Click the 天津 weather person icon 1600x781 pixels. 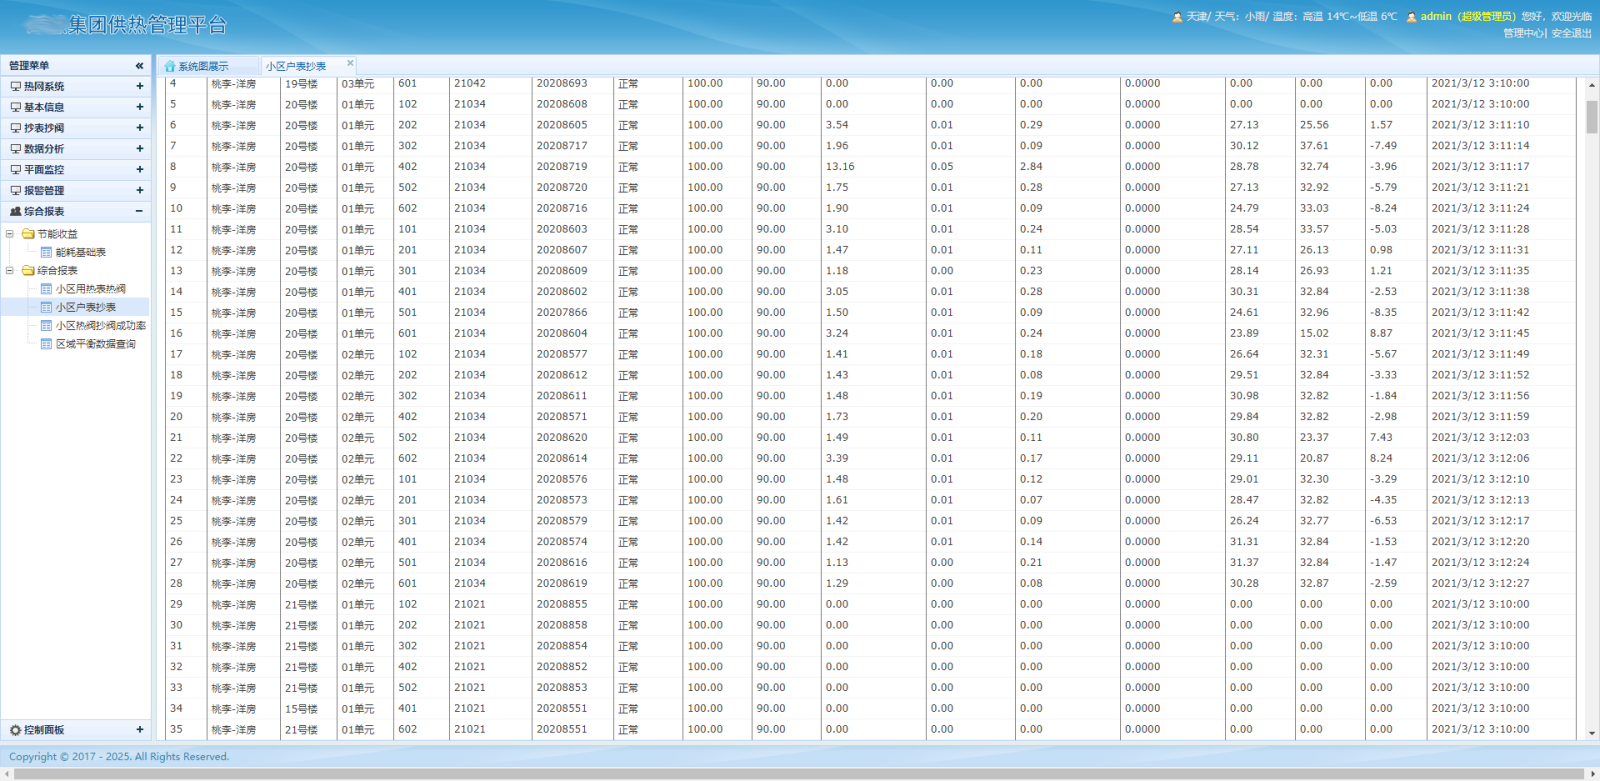1177,17
